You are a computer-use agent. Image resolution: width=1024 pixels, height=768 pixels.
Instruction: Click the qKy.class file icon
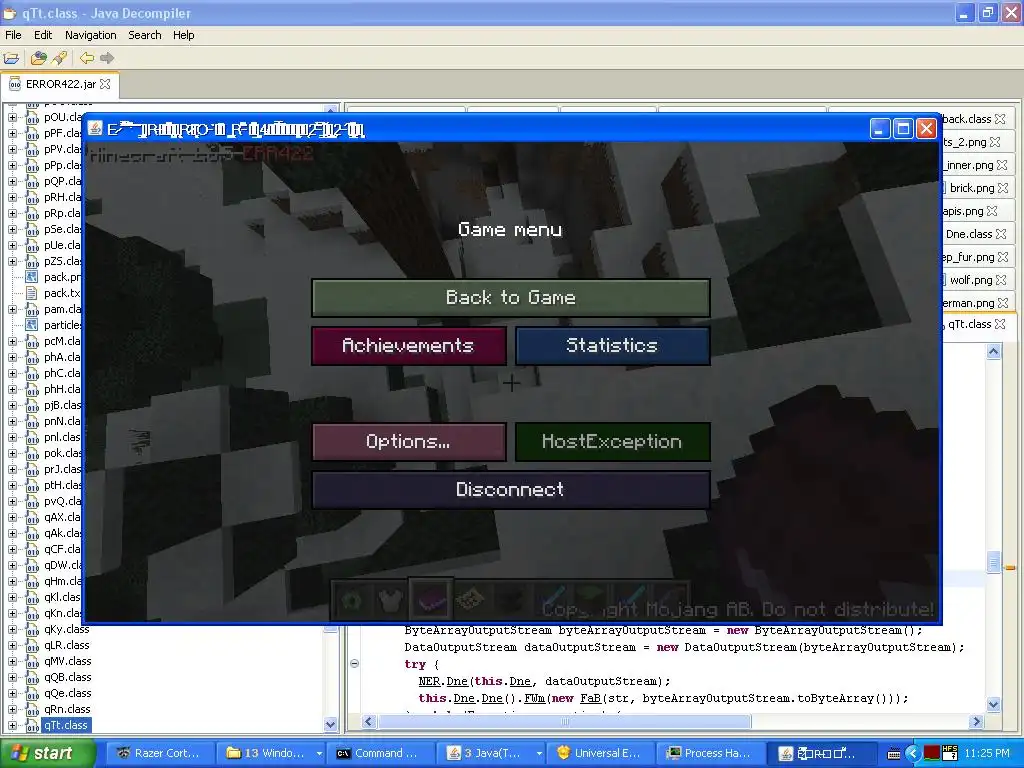pos(31,629)
